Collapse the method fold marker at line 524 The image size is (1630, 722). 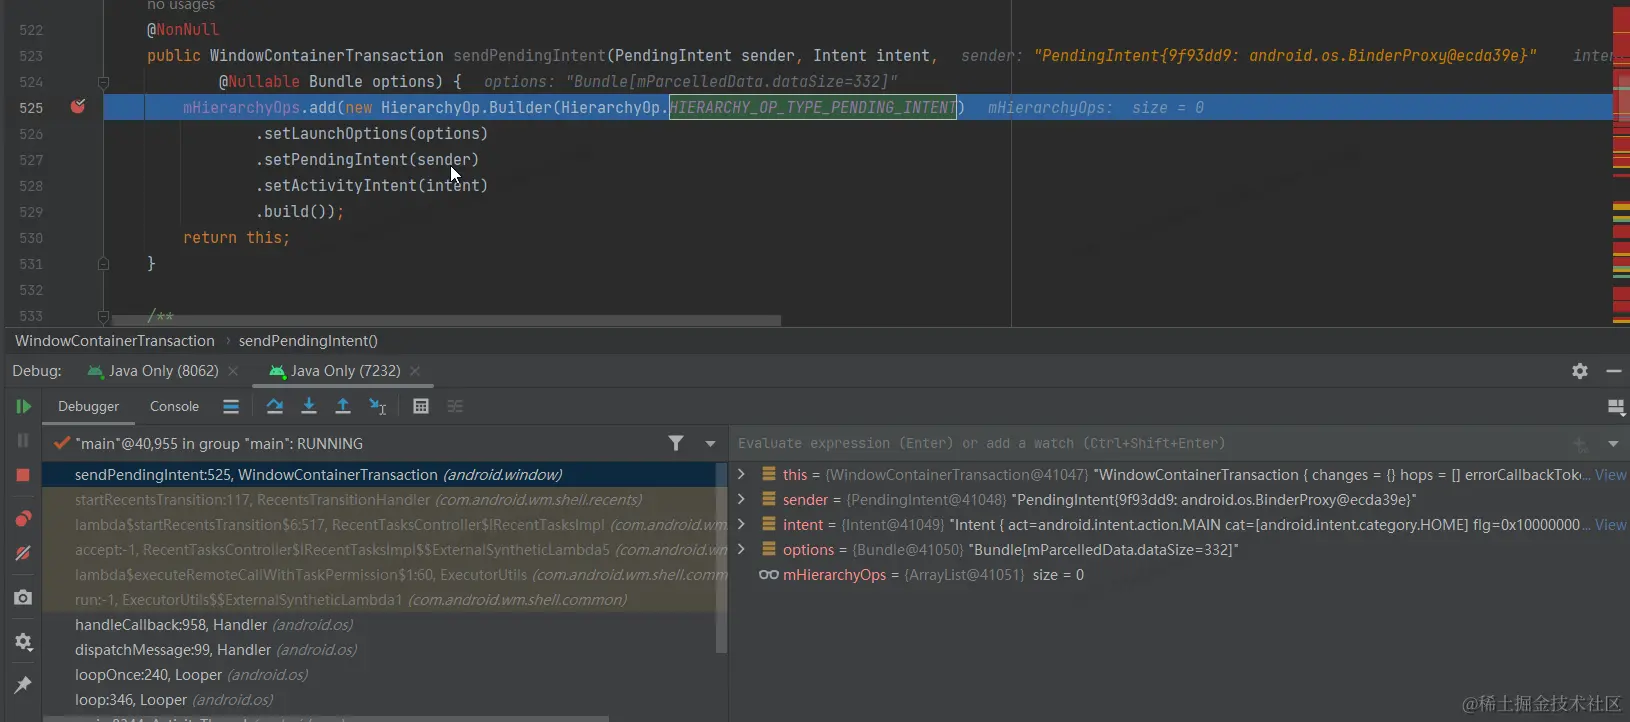pyautogui.click(x=103, y=82)
